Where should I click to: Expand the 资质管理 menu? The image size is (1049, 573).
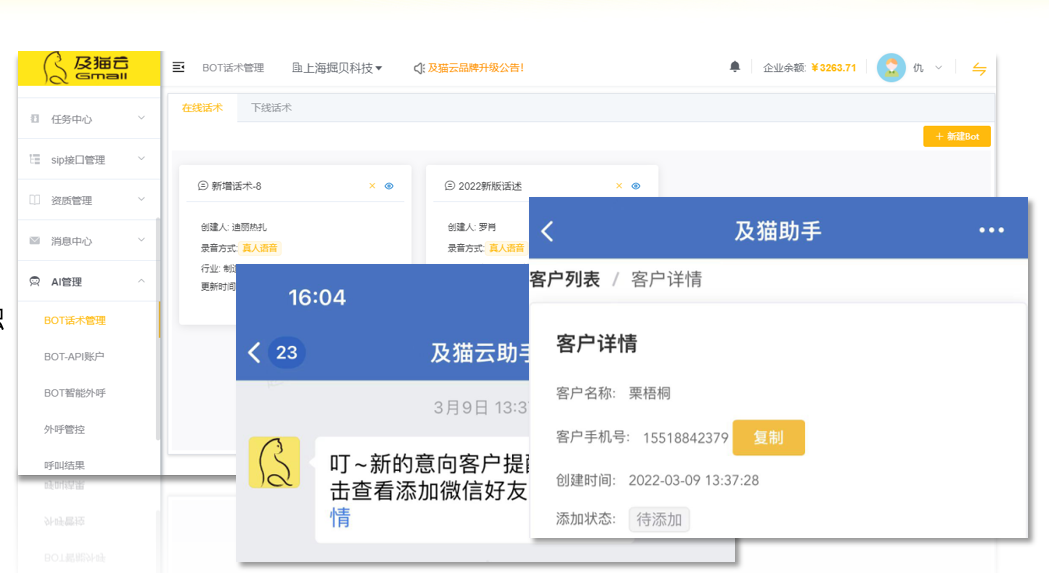pyautogui.click(x=141, y=199)
